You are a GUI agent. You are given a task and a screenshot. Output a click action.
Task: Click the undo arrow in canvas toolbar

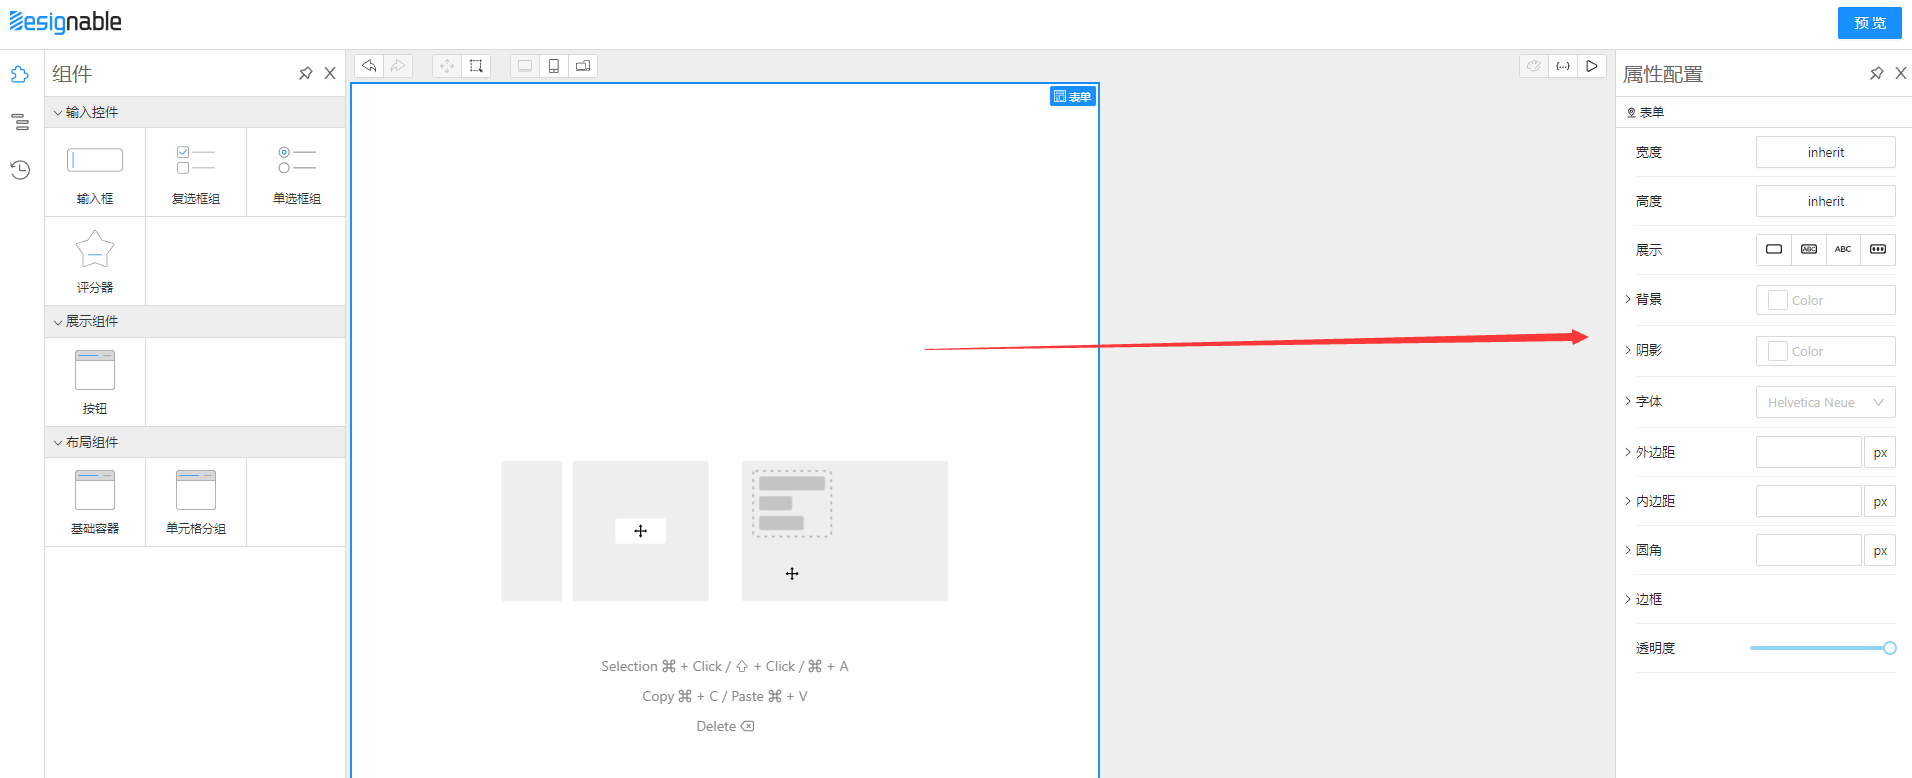pos(369,66)
